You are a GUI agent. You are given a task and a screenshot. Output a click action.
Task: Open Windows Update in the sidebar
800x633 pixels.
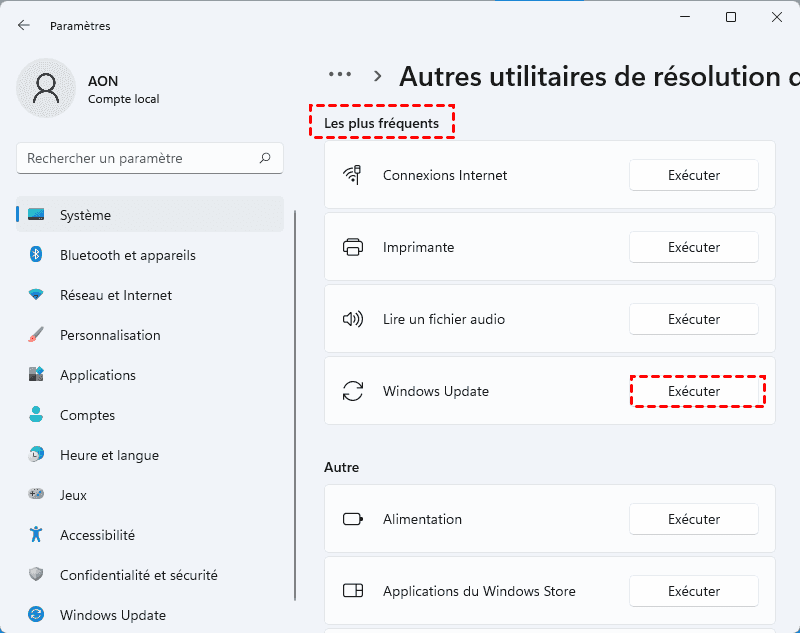[x=112, y=615]
